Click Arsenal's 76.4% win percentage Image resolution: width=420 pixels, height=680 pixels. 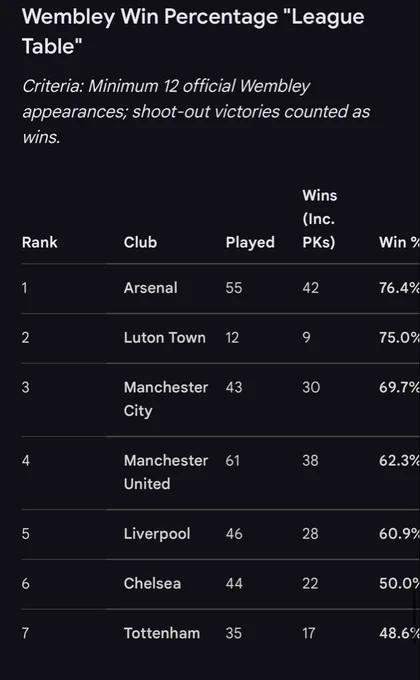point(399,288)
